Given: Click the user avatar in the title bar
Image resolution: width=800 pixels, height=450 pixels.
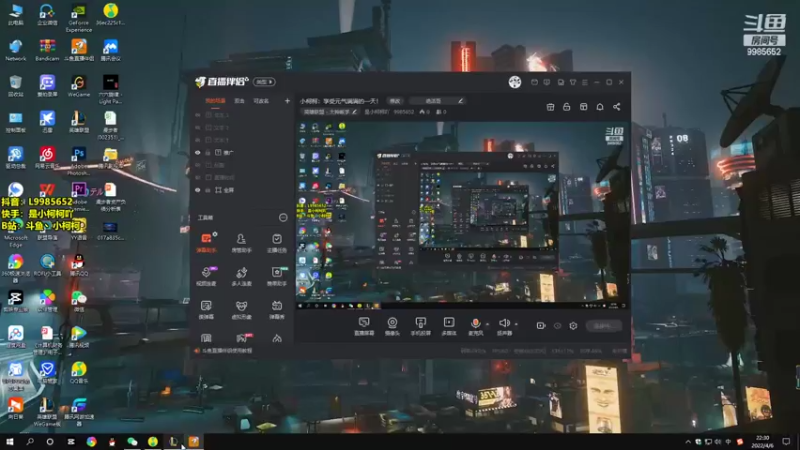Looking at the screenshot, I should coord(515,82).
